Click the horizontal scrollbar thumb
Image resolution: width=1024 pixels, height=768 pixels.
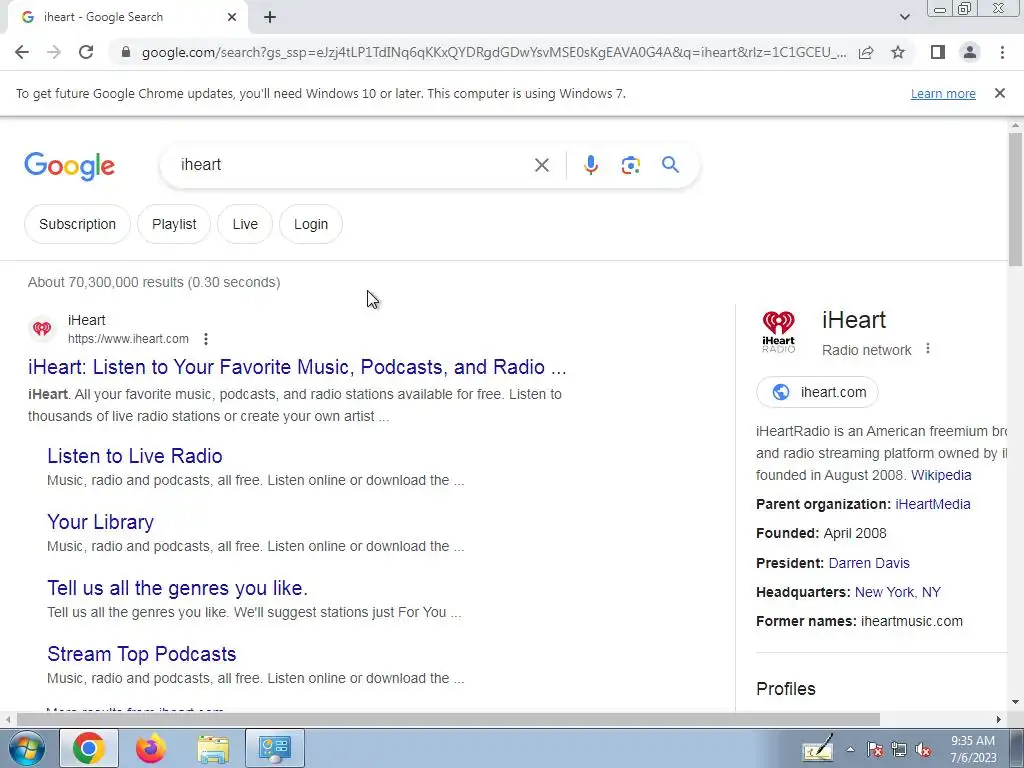(448, 719)
